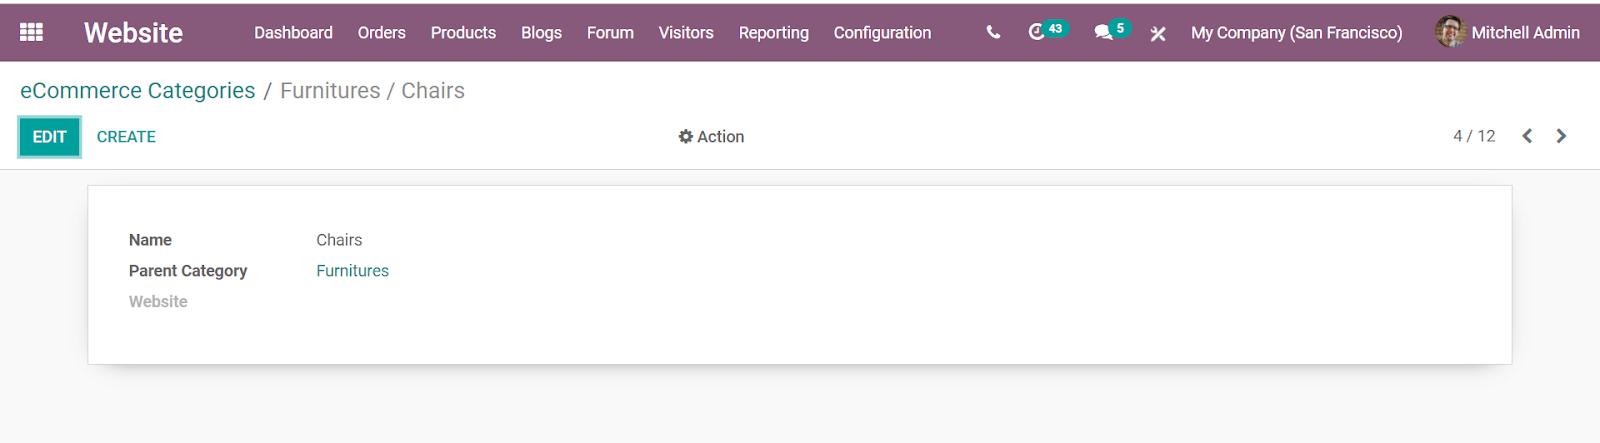1600x443 pixels.
Task: Open the Orders menu
Action: 382,33
